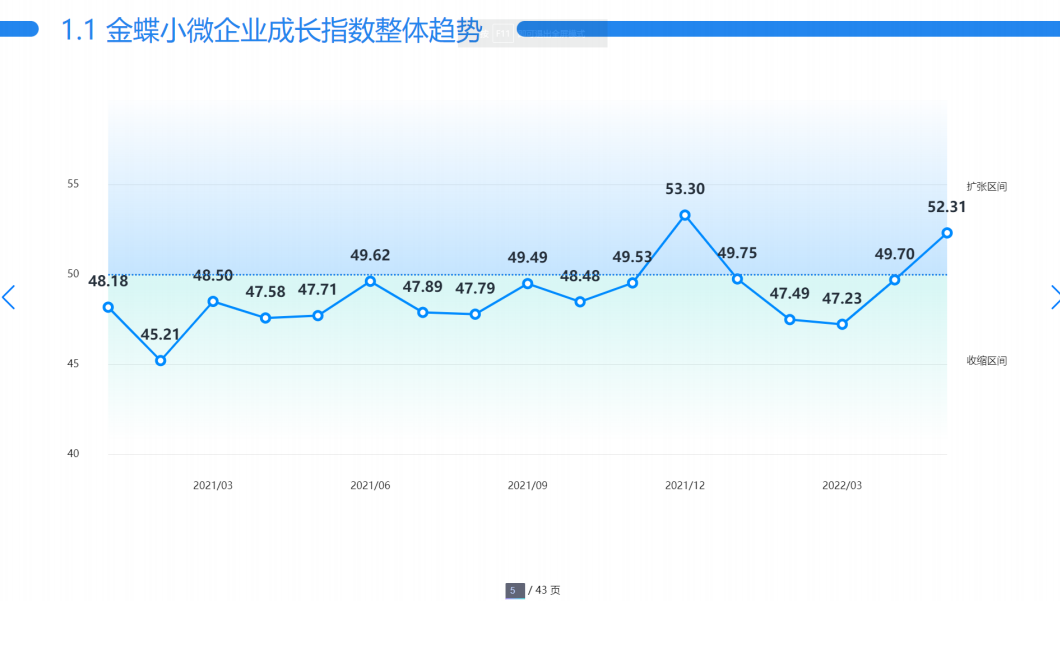Select the 49.62 data point marker
The image size is (1060, 656).
click(x=370, y=281)
